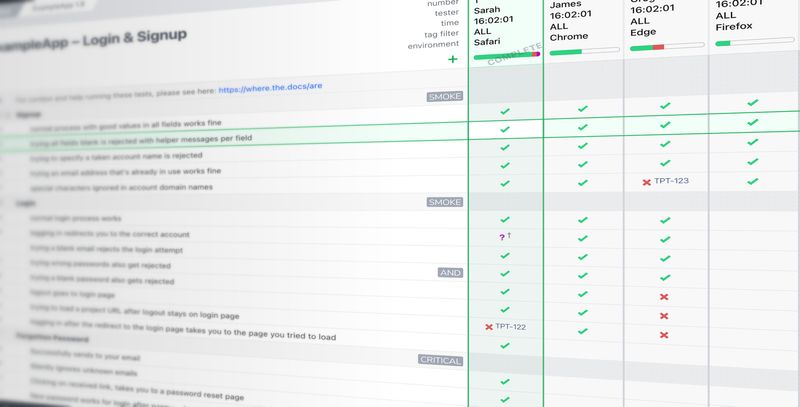The width and height of the screenshot is (800, 407).
Task: Open the TPT-123 issue reference
Action: [x=671, y=181]
